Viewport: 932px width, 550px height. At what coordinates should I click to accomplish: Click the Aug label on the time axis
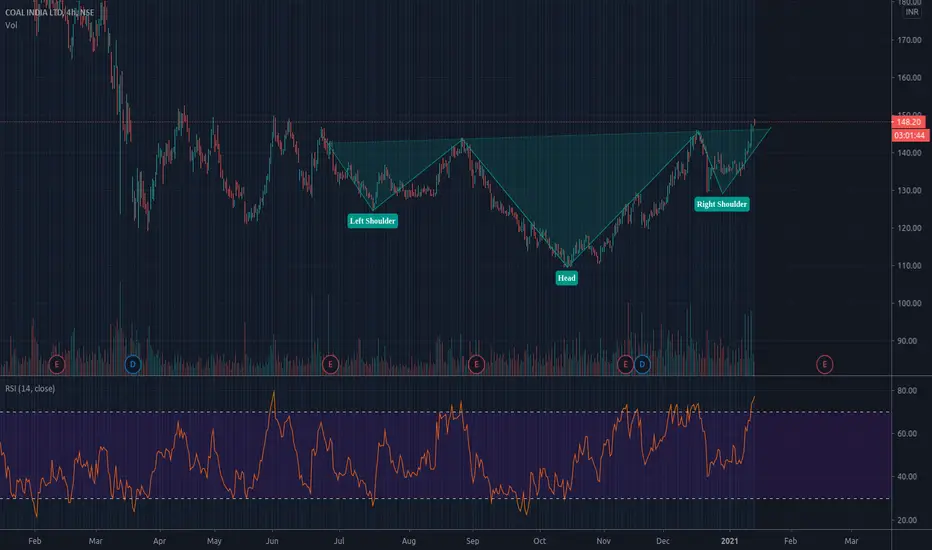pos(408,541)
